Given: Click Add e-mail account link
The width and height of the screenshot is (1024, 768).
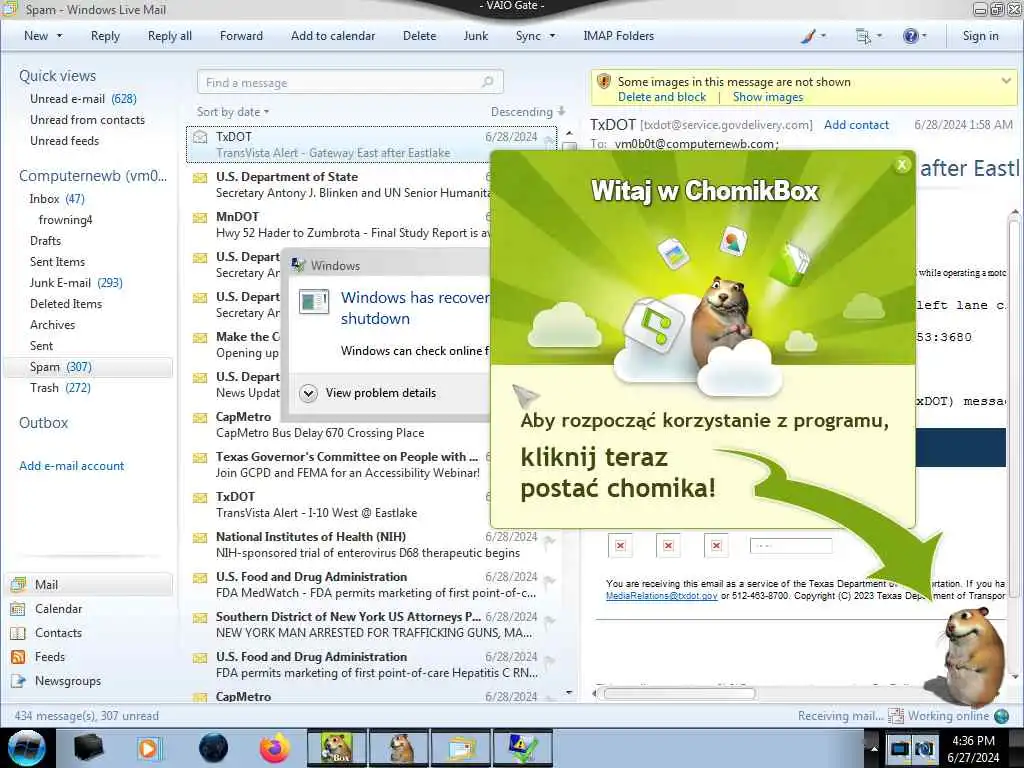Looking at the screenshot, I should [x=71, y=466].
